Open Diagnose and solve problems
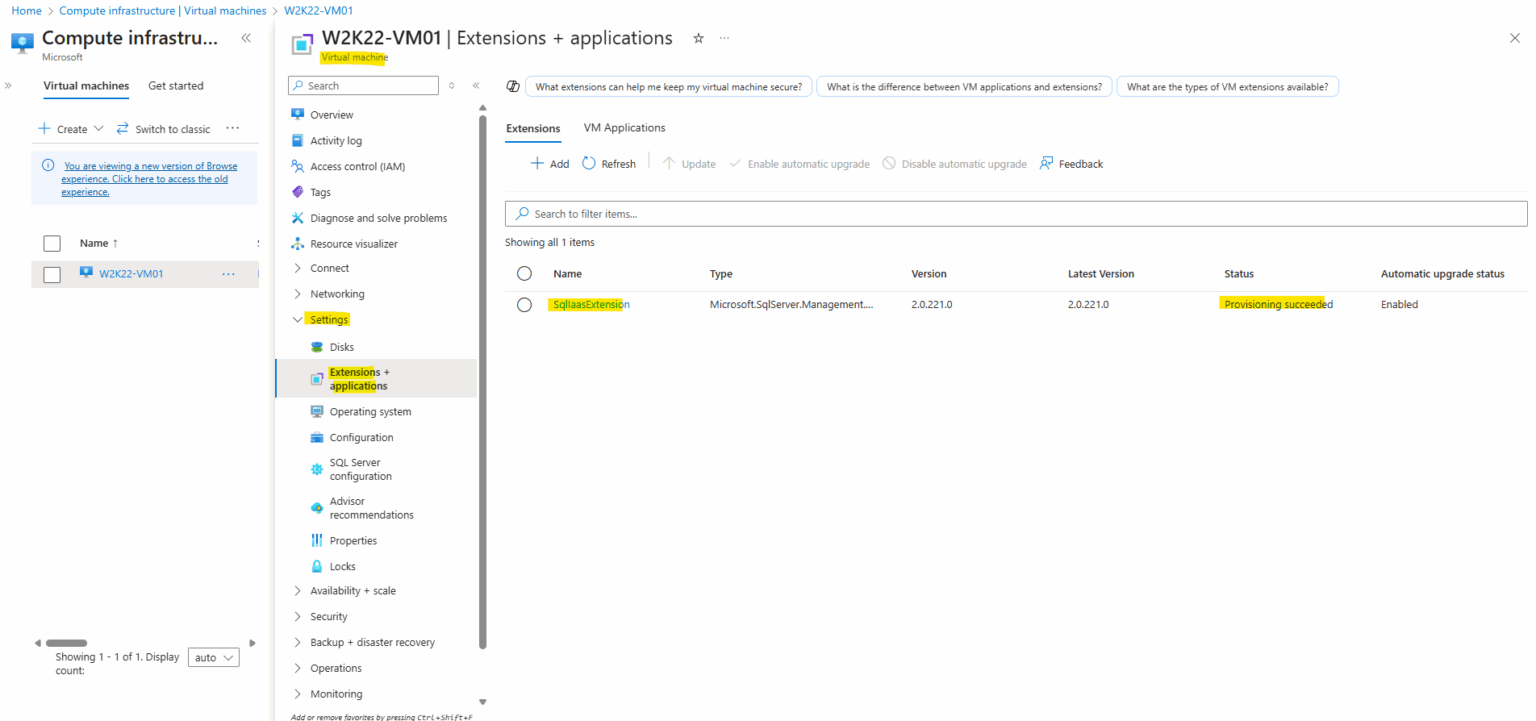Image resolution: width=1536 pixels, height=721 pixels. point(371,217)
